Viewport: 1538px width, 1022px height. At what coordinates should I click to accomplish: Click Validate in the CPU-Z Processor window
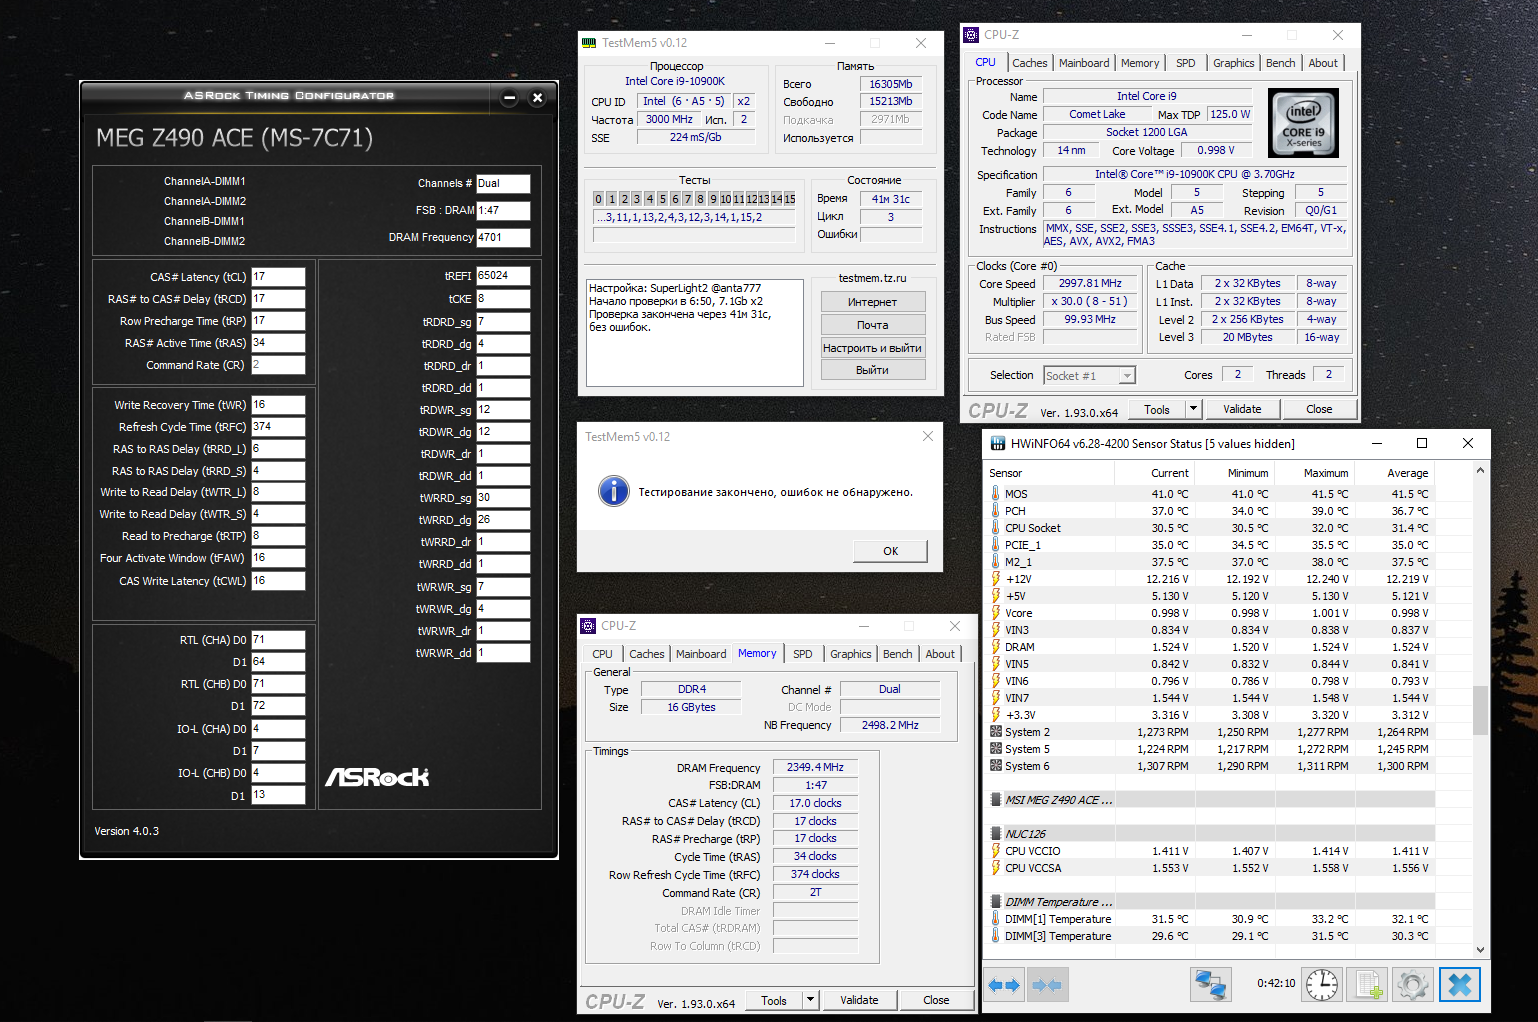1242,409
